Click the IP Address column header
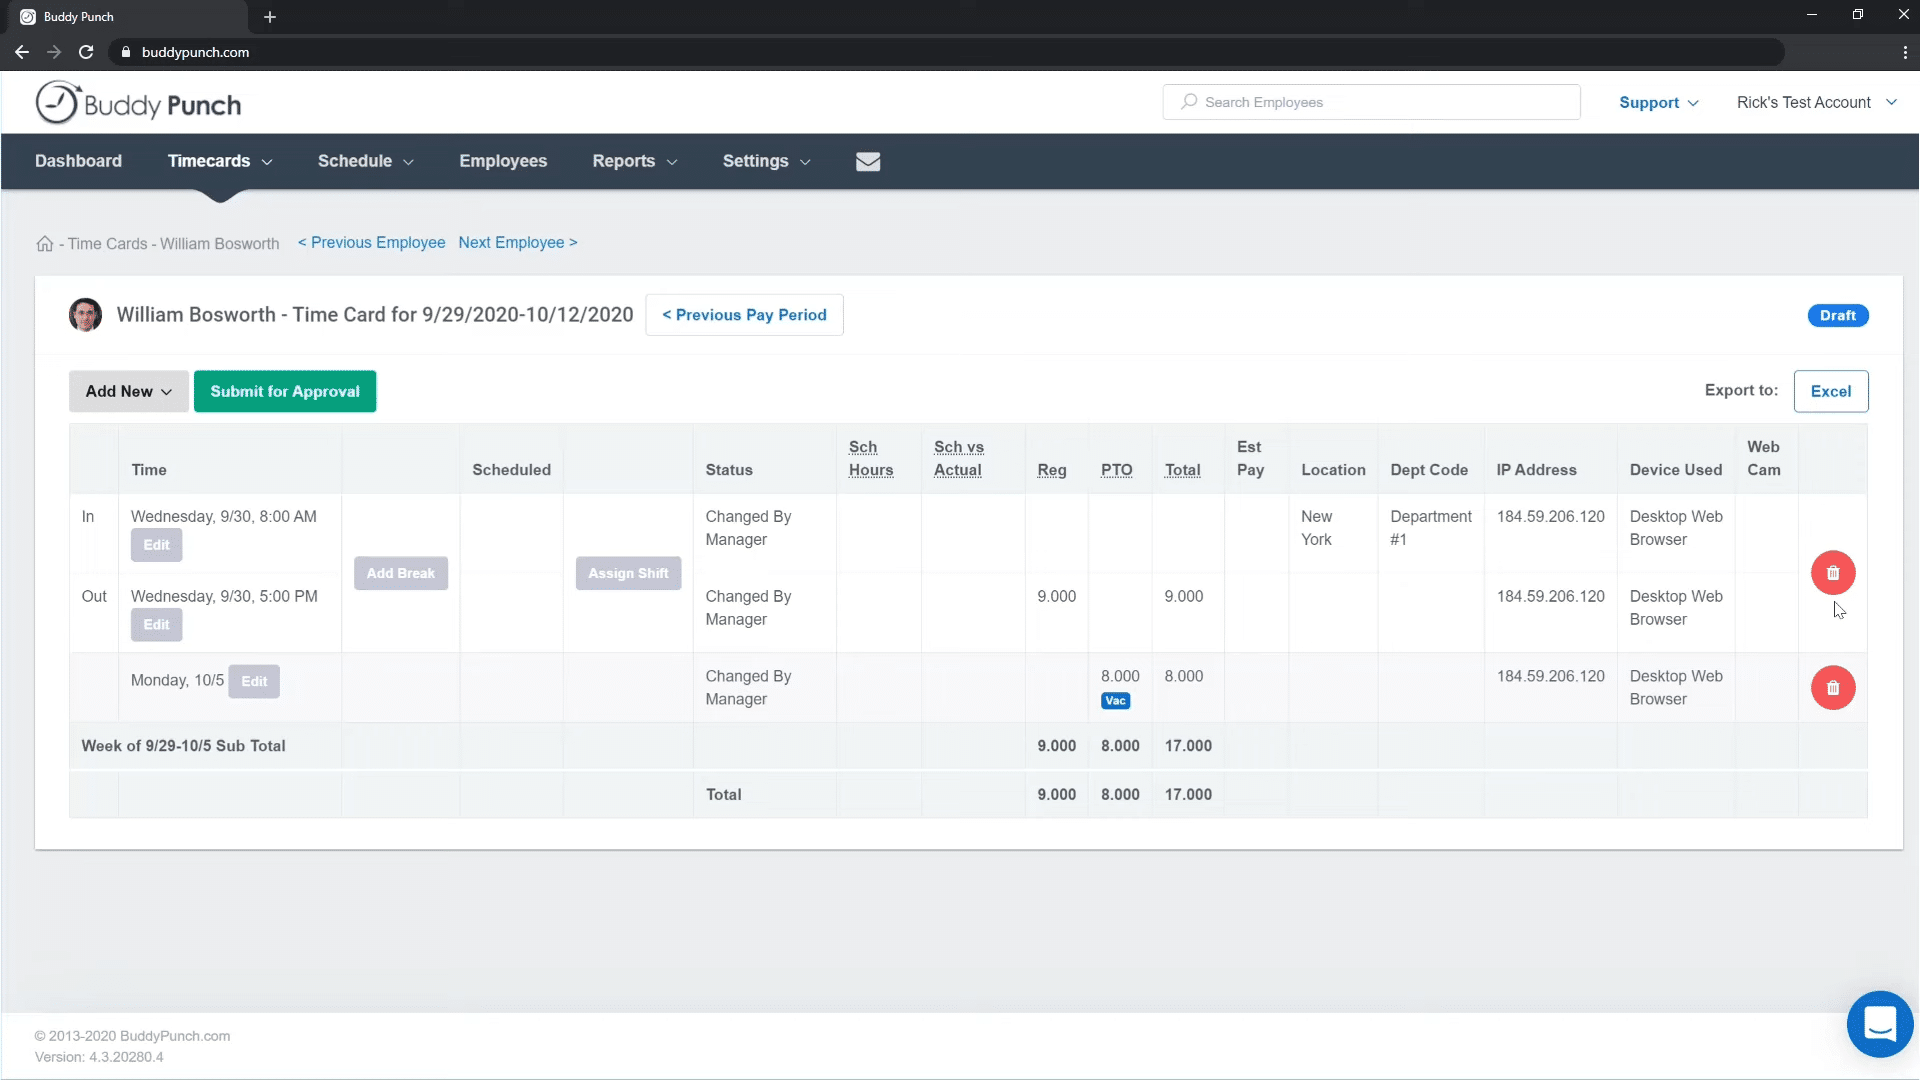 click(x=1535, y=470)
